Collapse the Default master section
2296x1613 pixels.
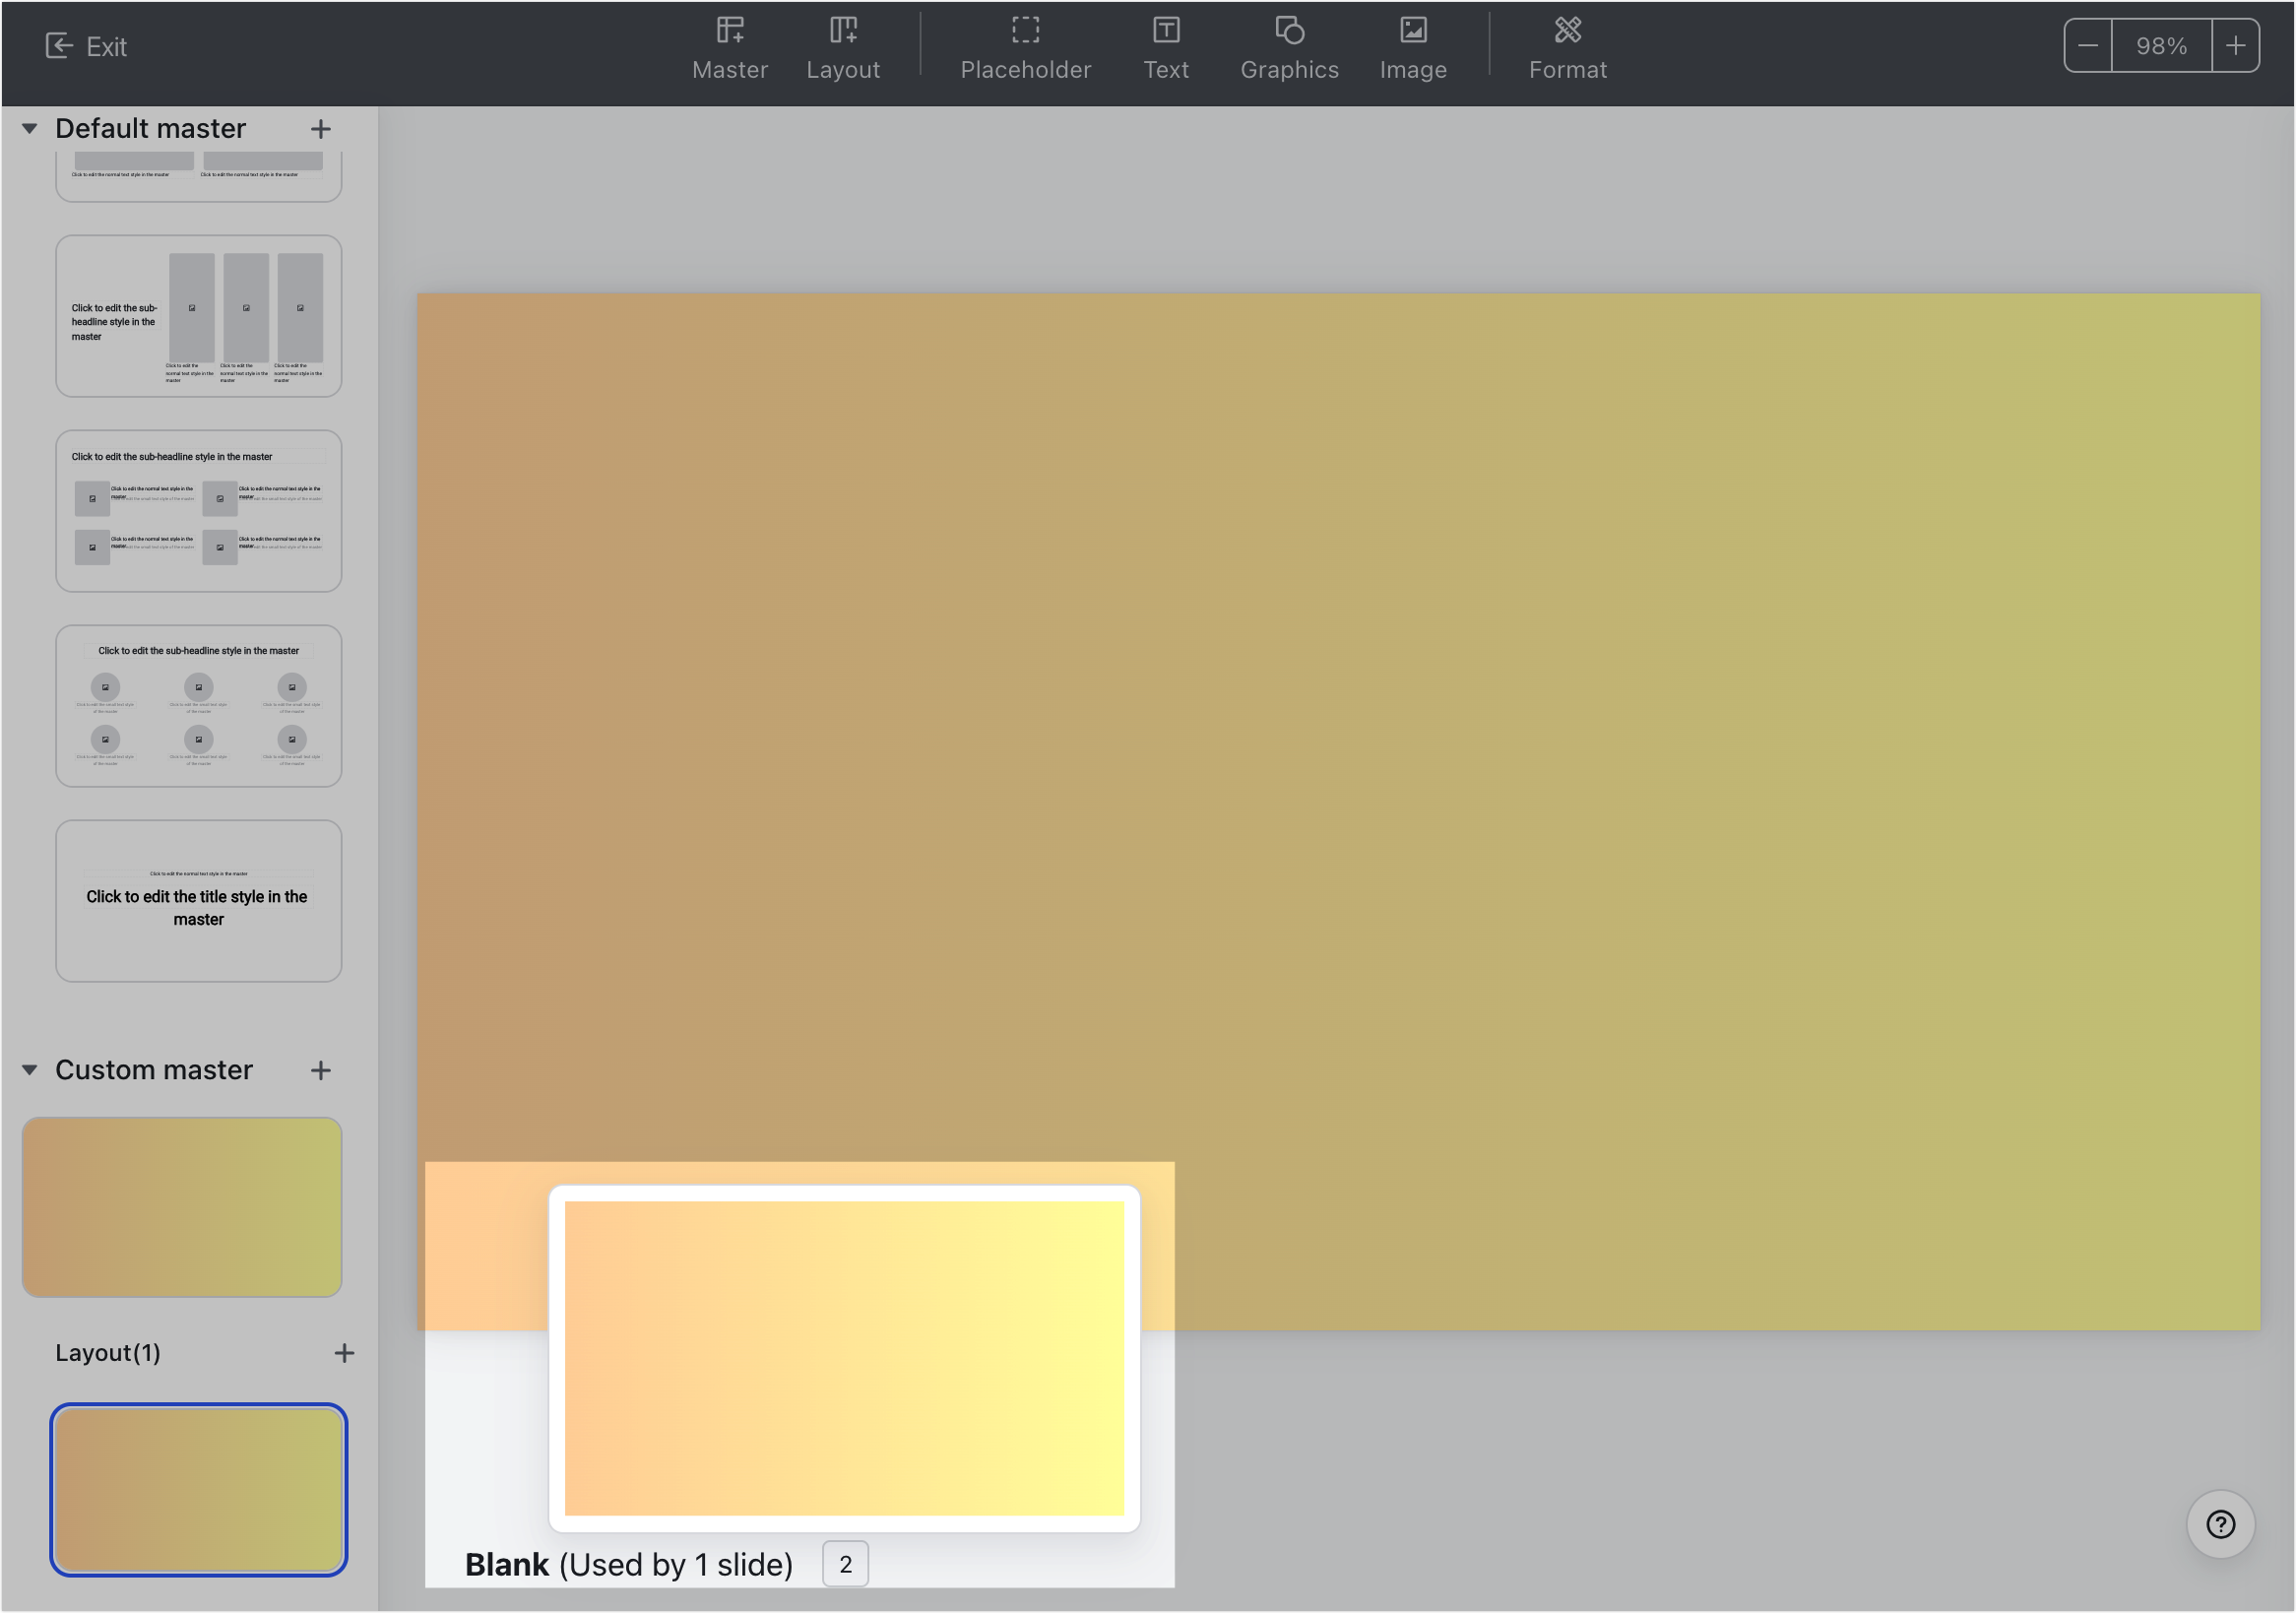[30, 129]
